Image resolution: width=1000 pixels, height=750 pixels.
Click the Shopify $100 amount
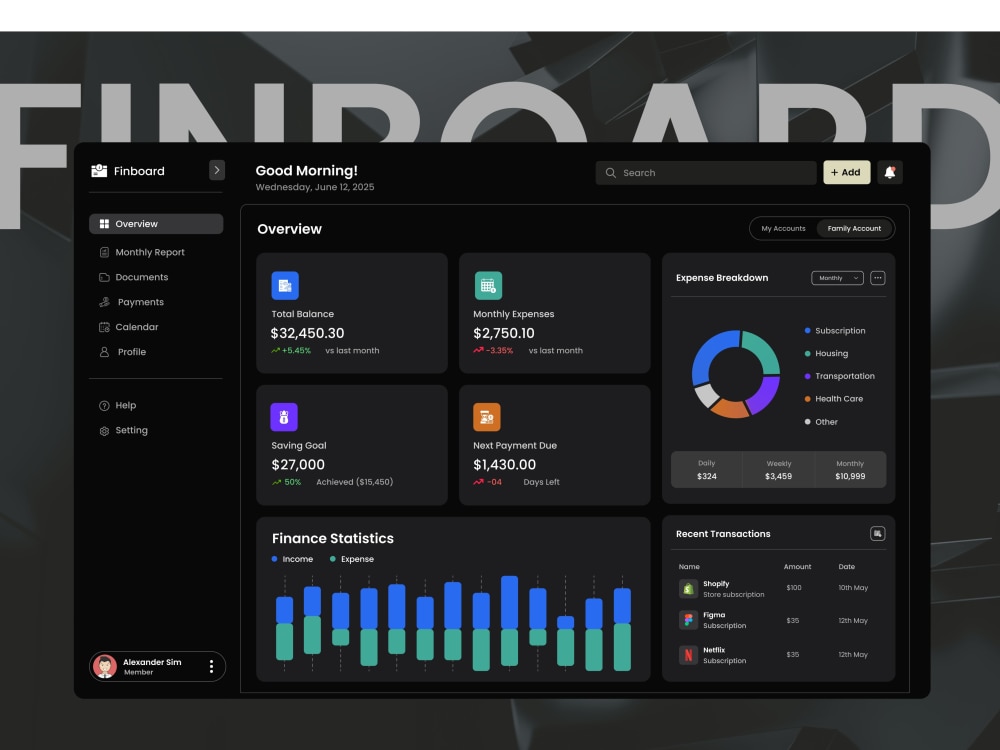pos(793,588)
